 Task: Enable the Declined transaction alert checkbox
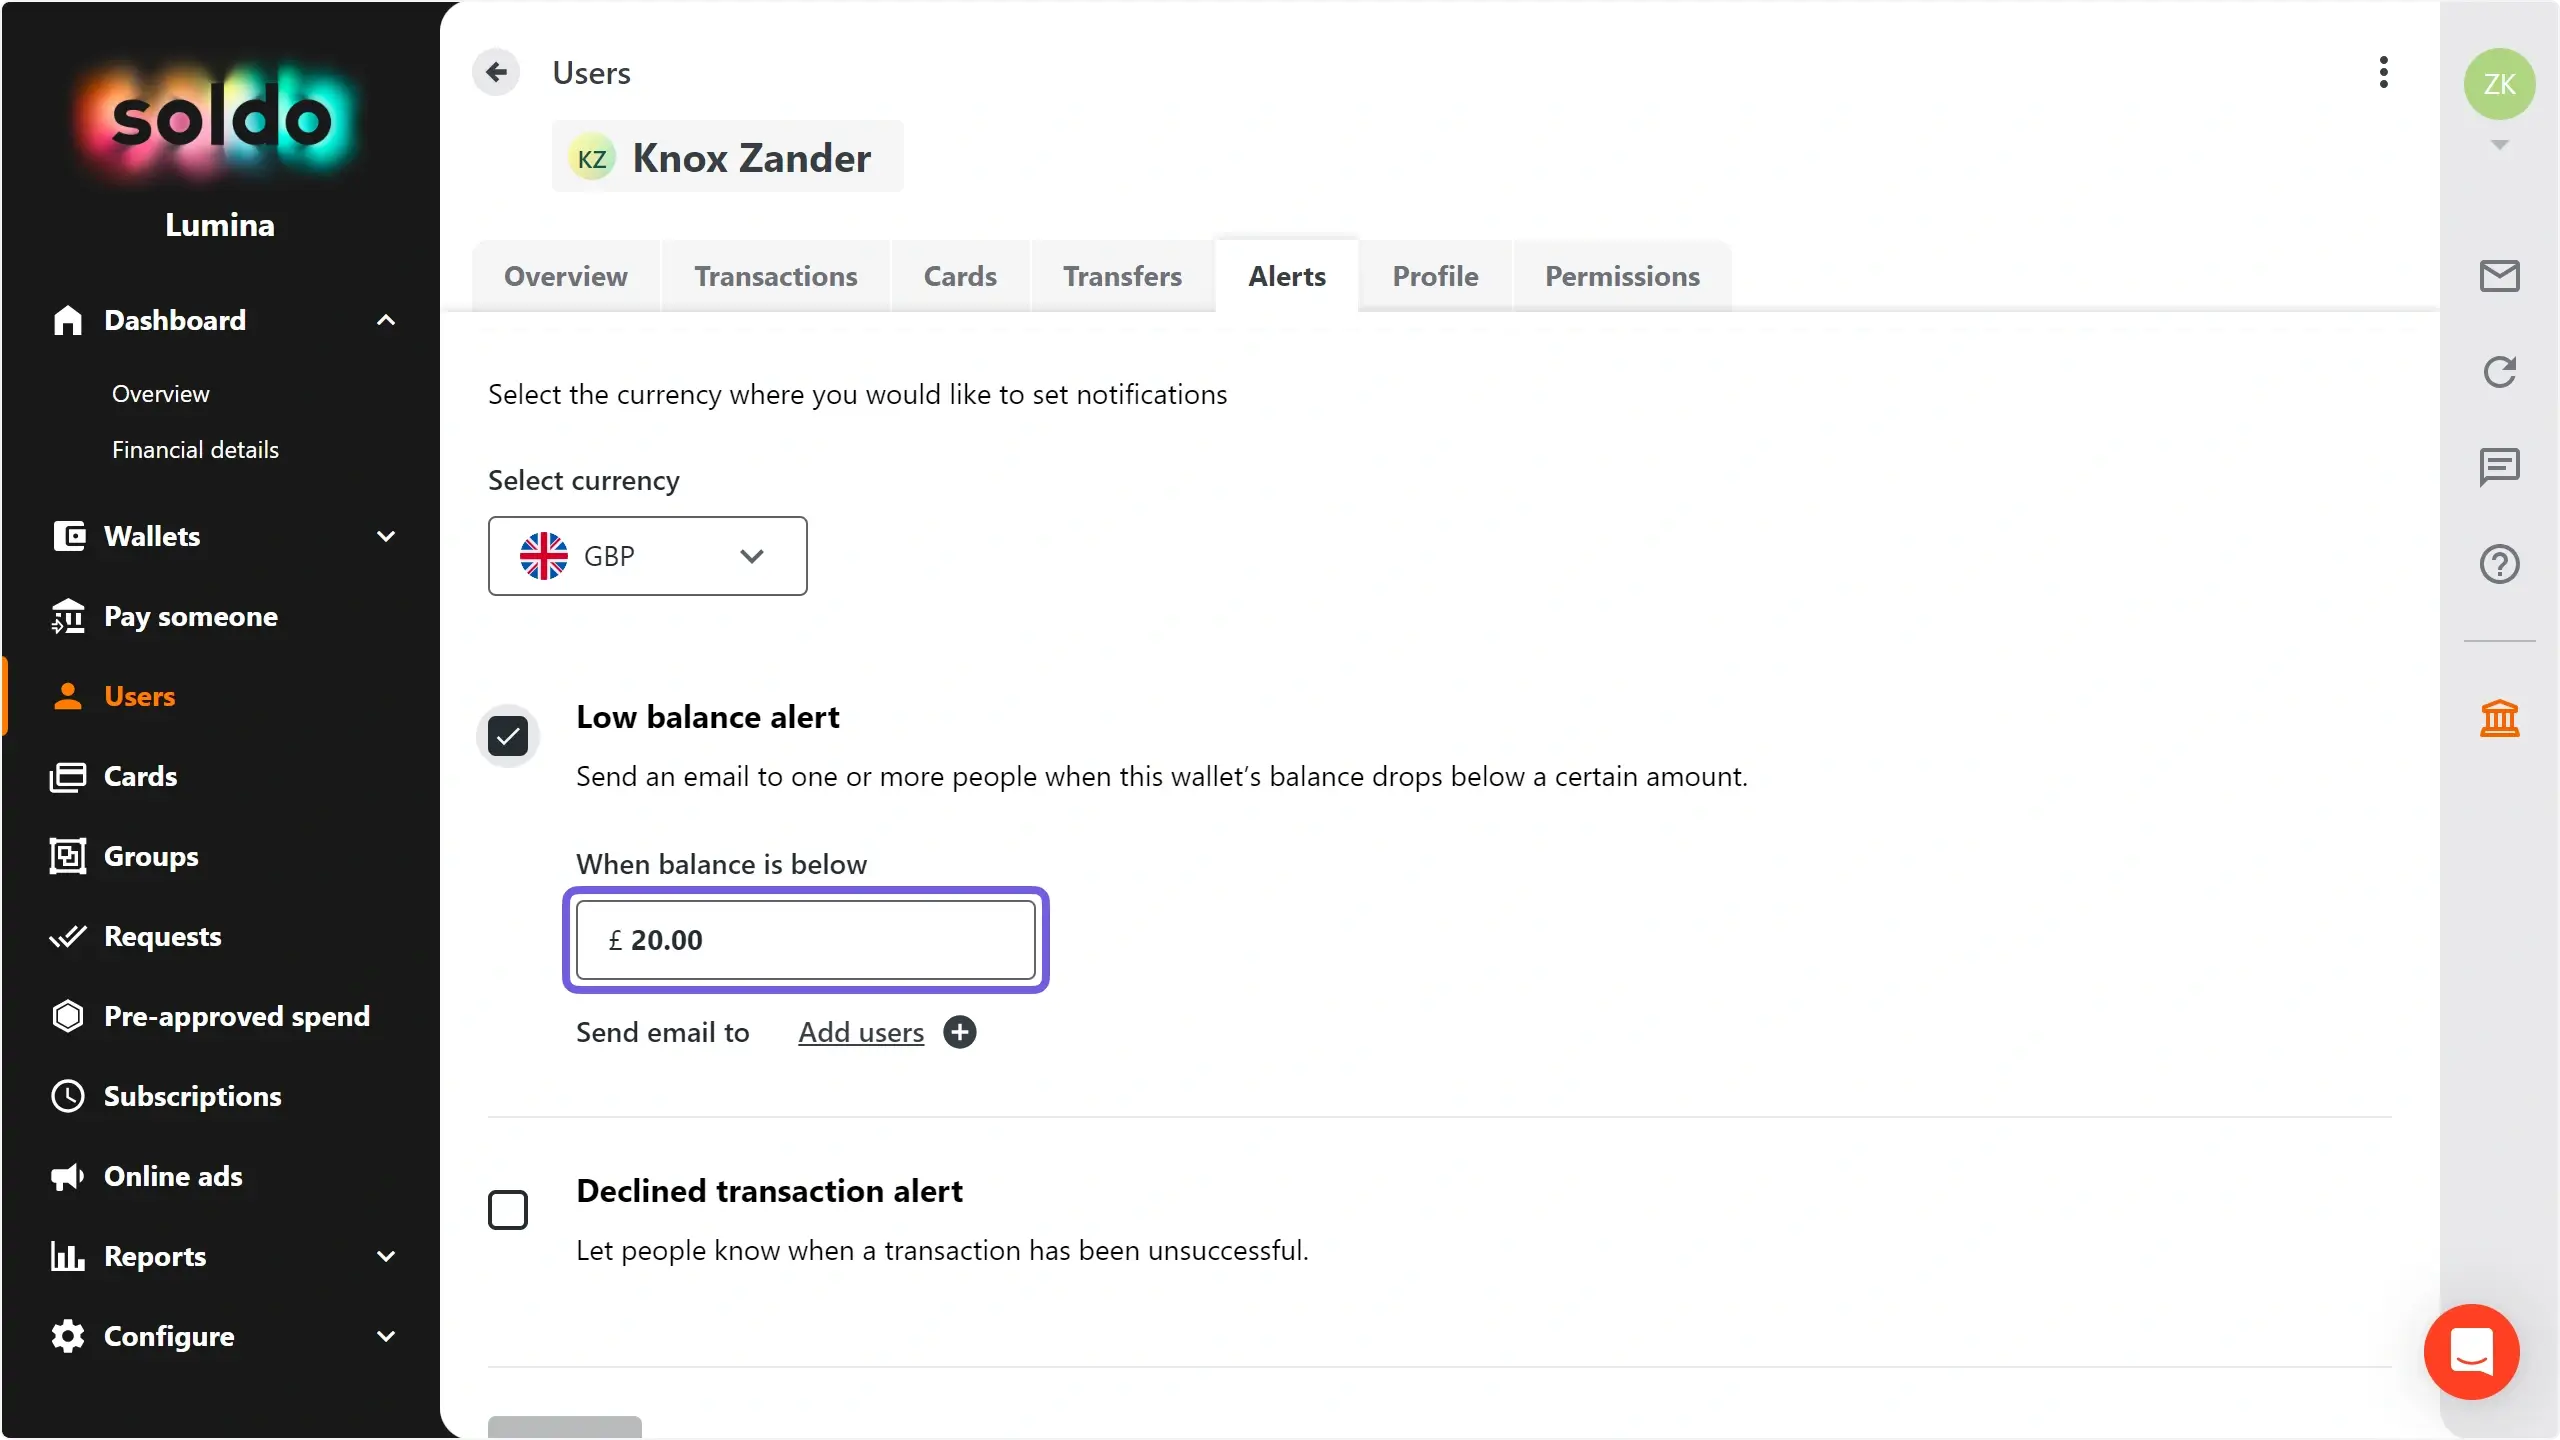coord(508,1210)
